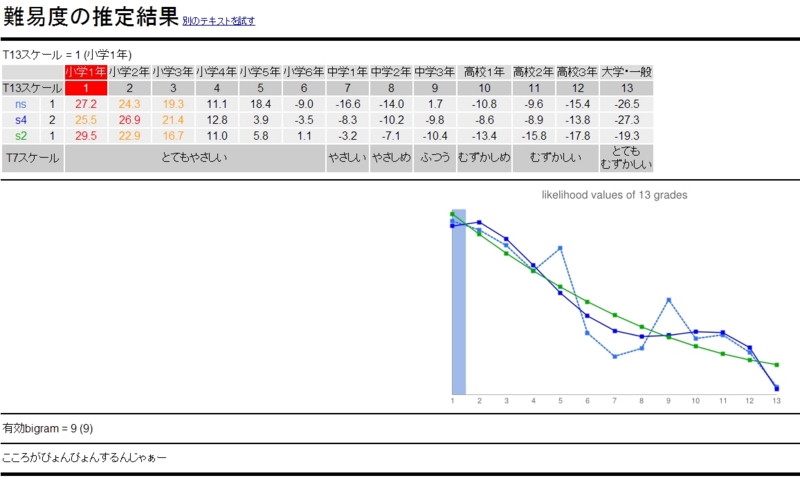Select the s4 value -27.3

(627, 120)
